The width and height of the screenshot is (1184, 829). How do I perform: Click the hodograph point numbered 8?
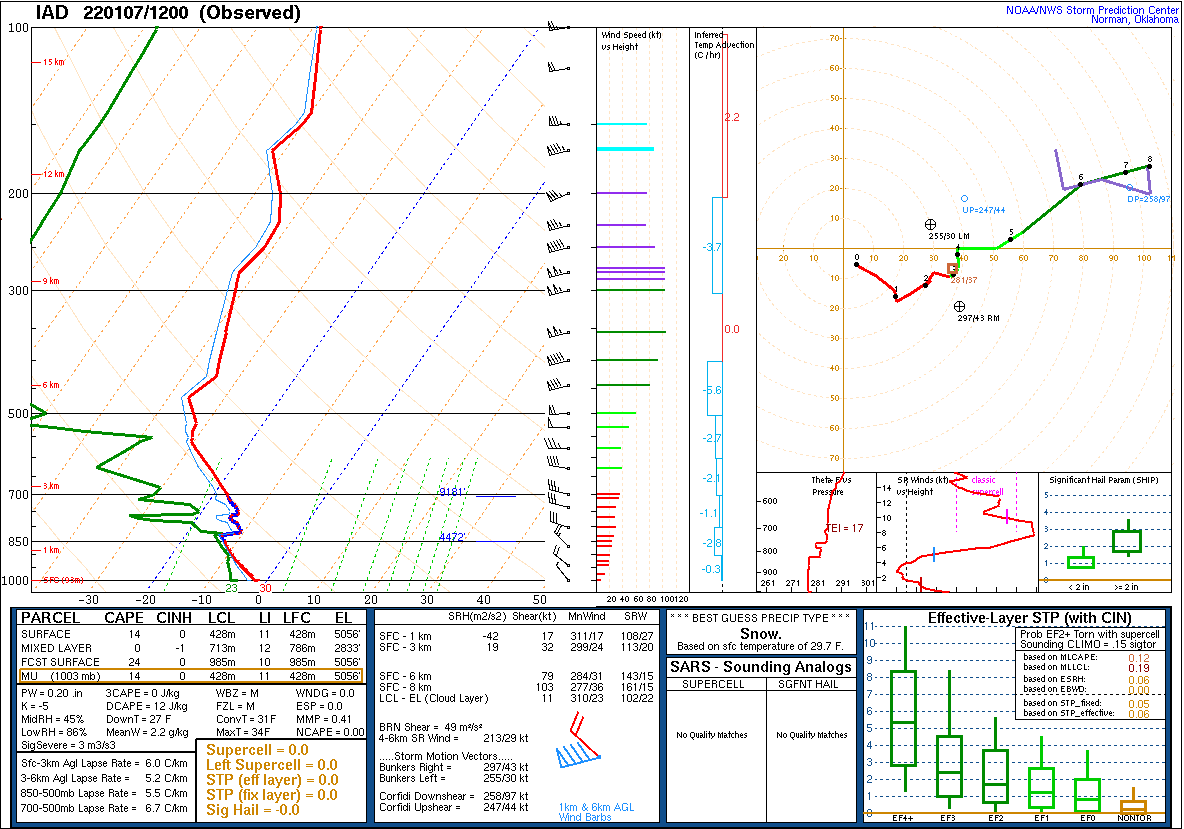point(1149,165)
